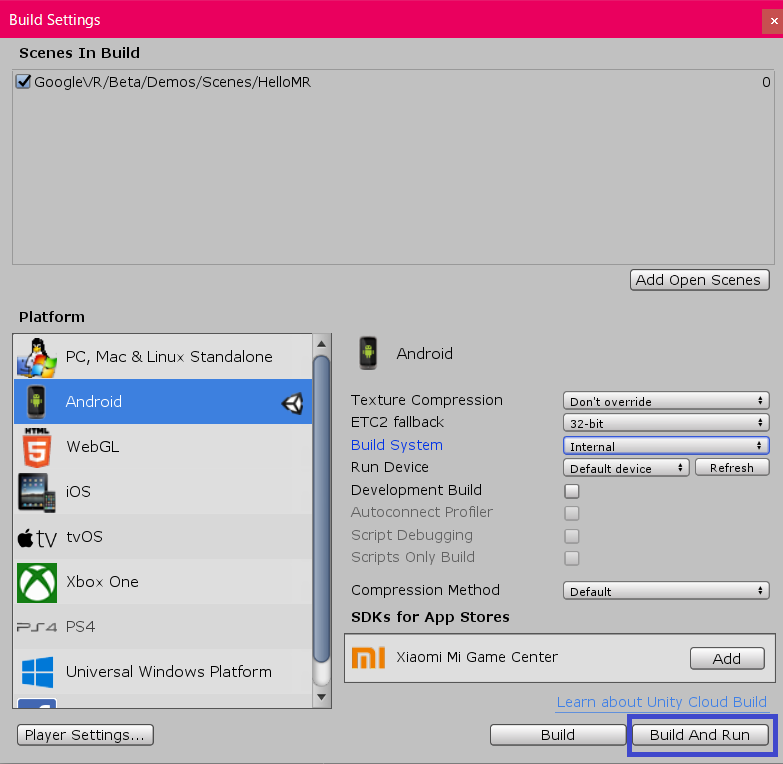The image size is (783, 764).
Task: Click the WebGL HTML5 icon
Action: [37, 447]
